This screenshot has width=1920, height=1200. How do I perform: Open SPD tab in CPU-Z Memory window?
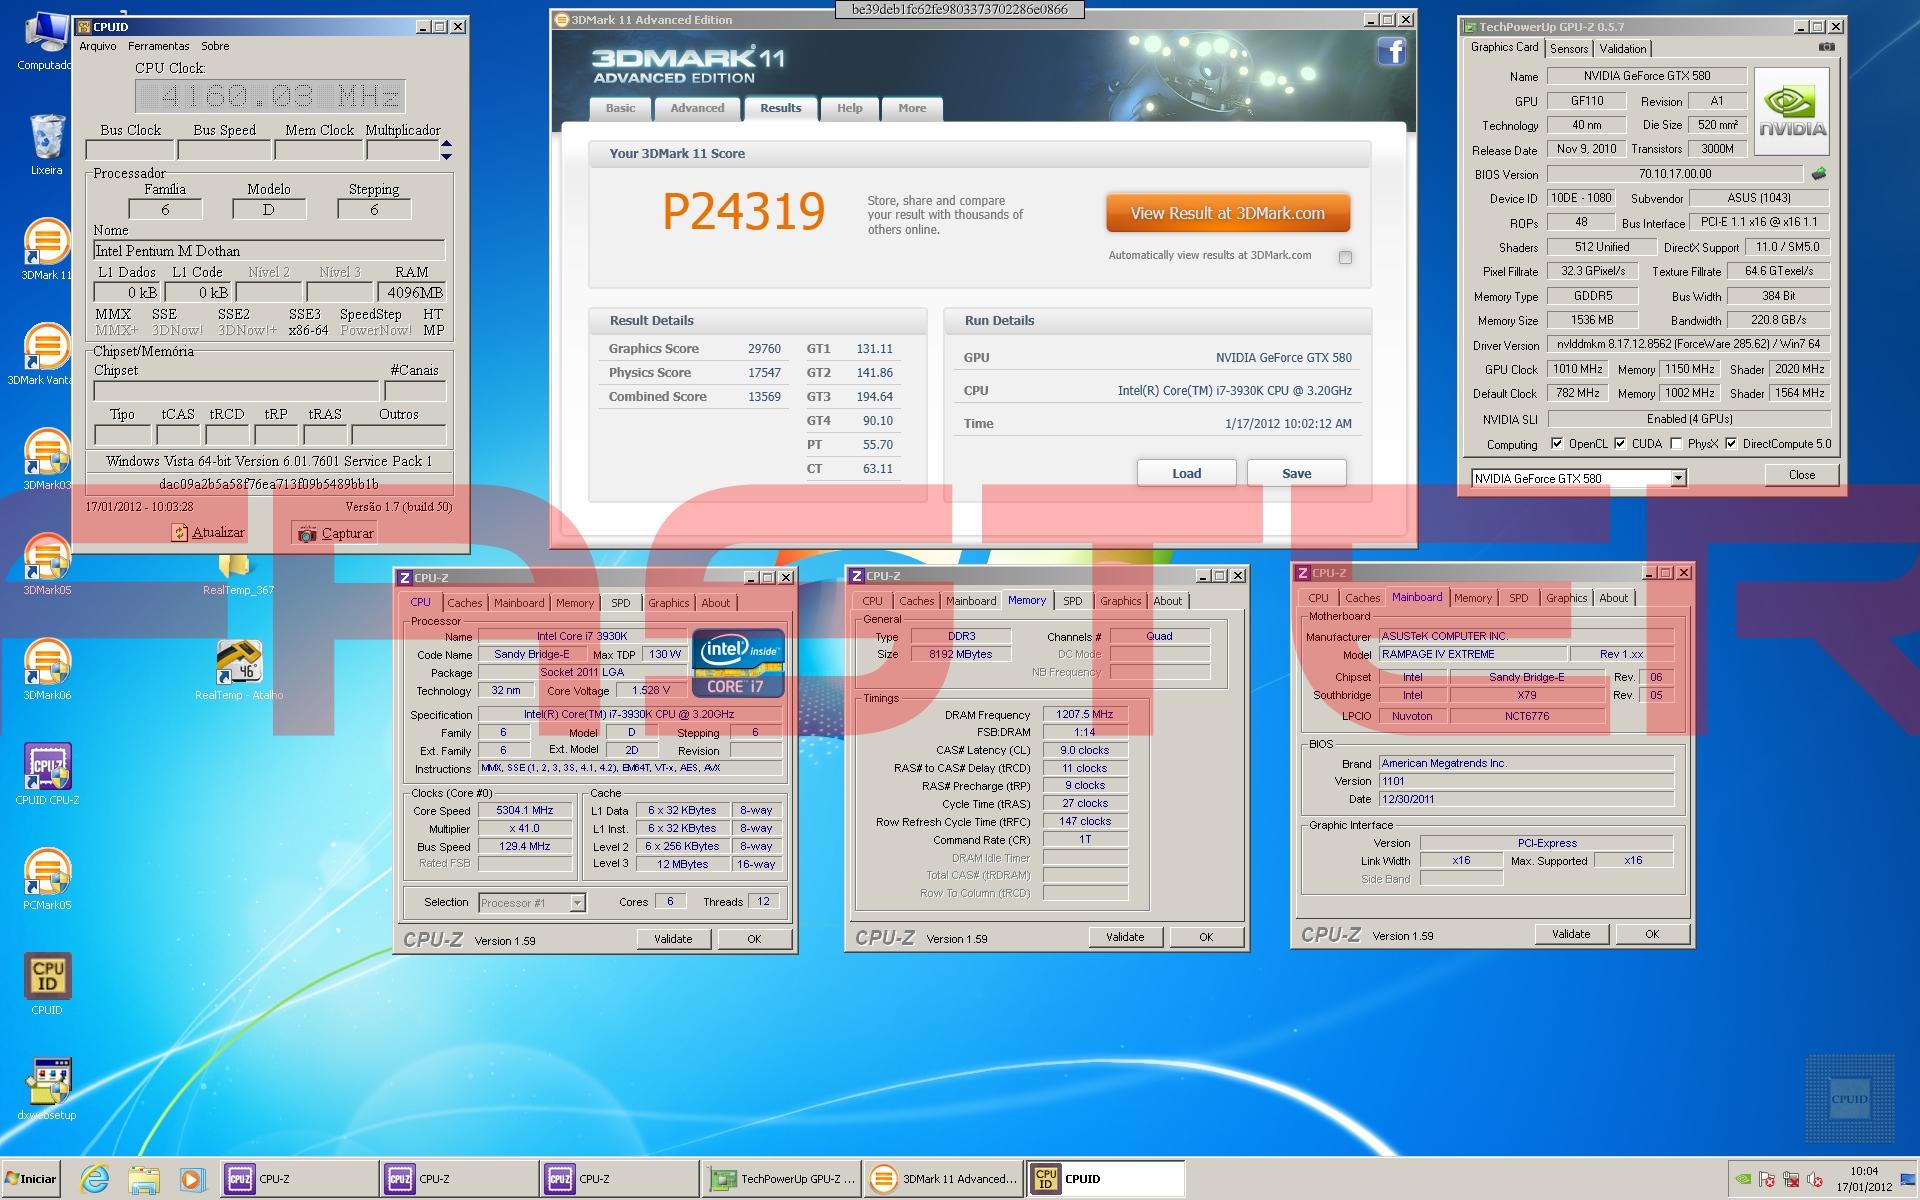point(1072,601)
